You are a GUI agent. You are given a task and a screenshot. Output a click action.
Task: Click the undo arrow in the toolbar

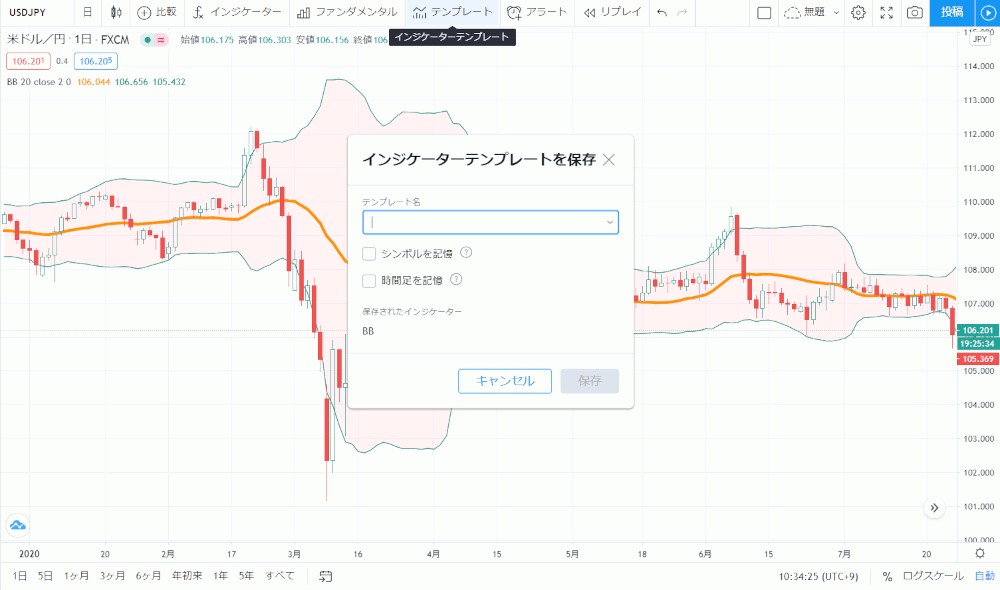pos(661,13)
